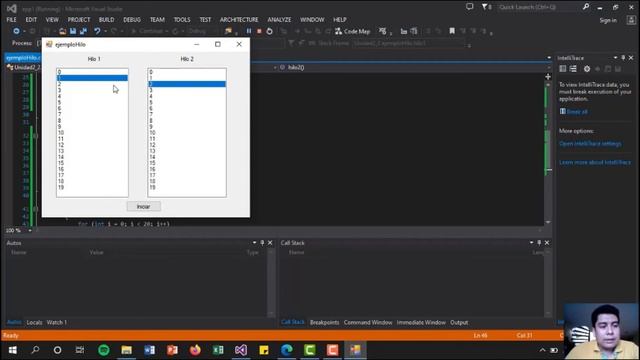640x360 pixels.
Task: Click the IntelliTrace settings gear icon
Action: tap(587, 69)
